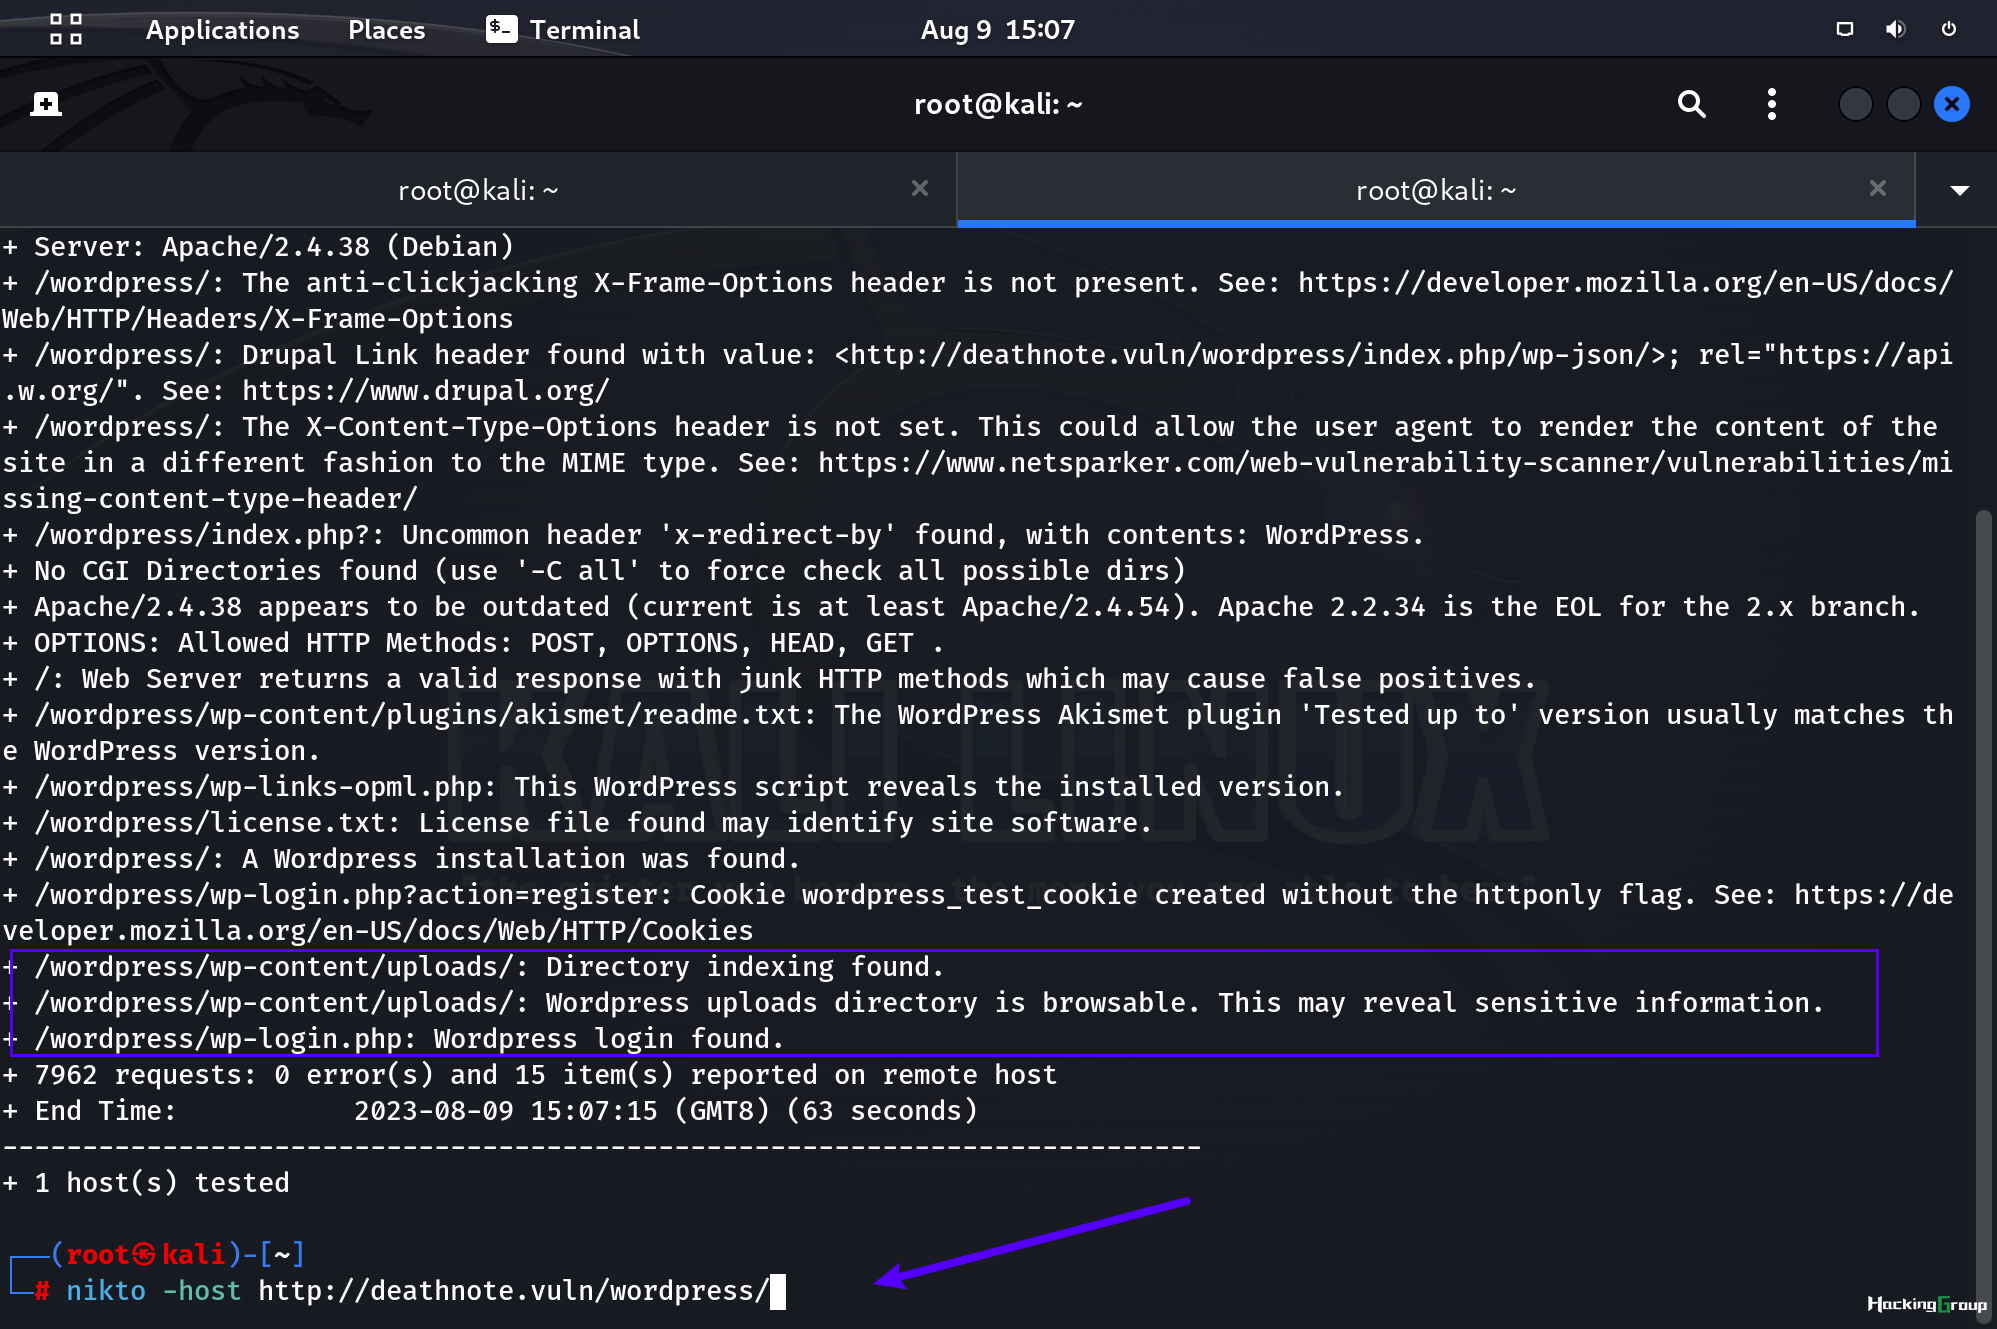Click the akismet/readme.txt line

coord(977,733)
